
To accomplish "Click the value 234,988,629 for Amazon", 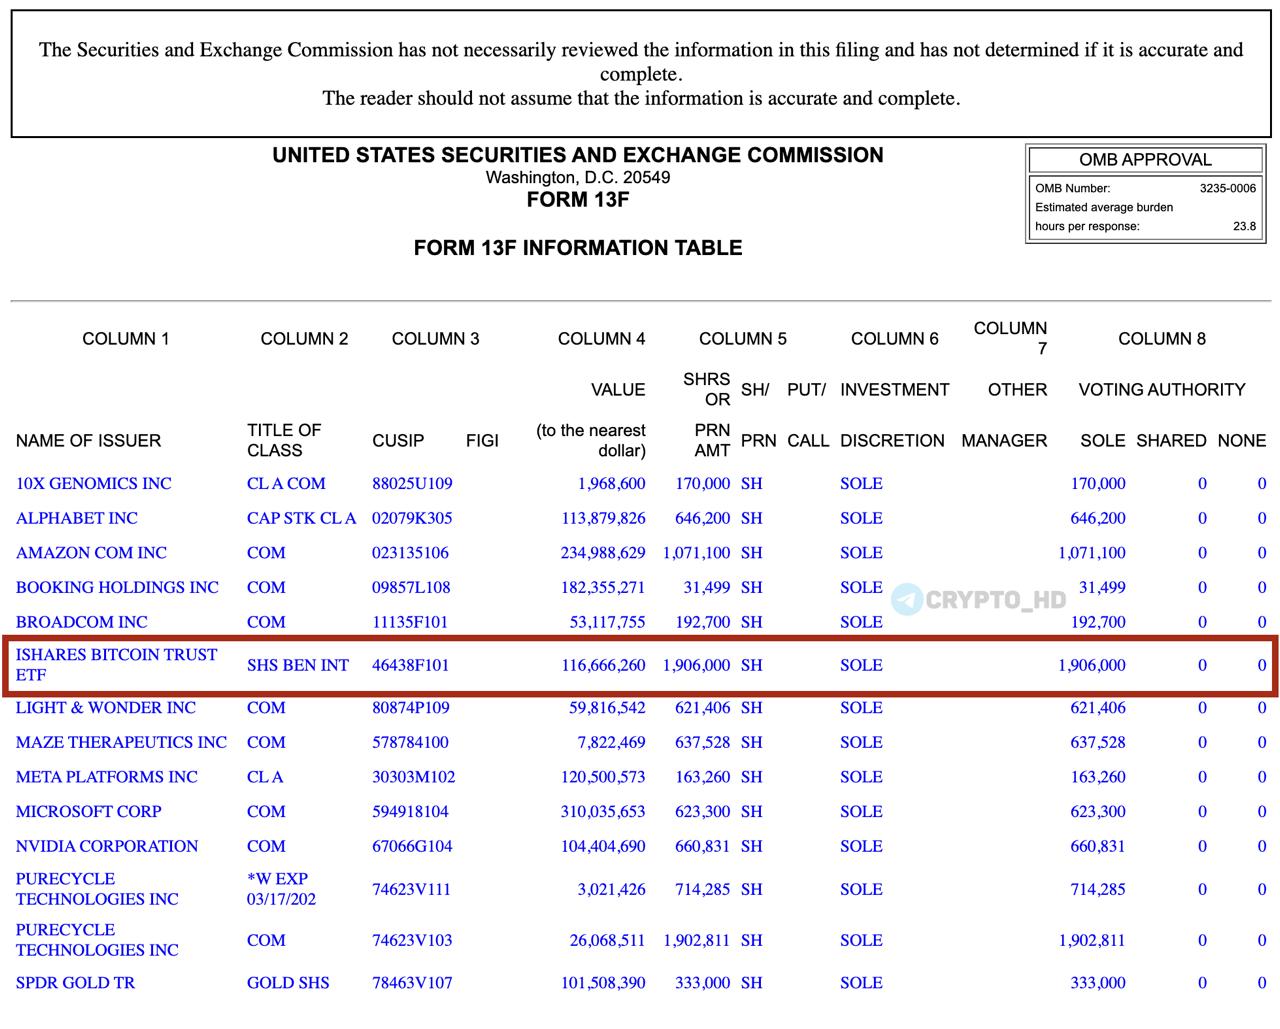I will [603, 552].
